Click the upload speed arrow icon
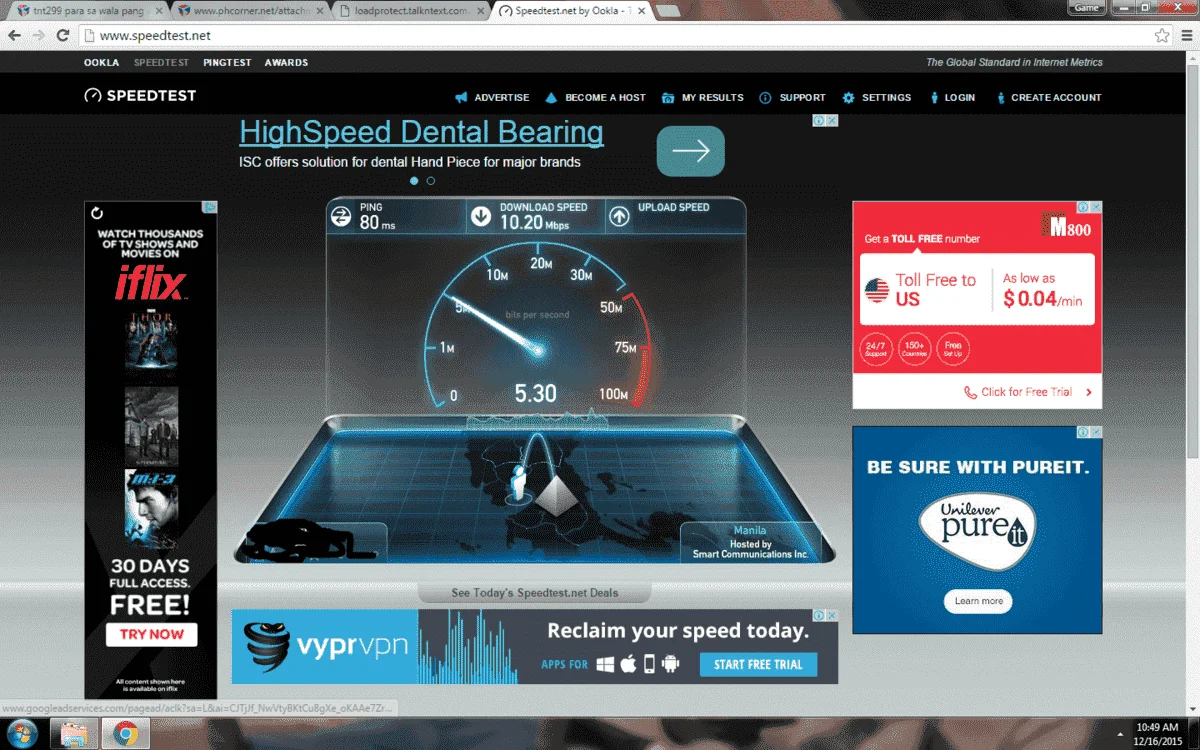 coord(619,216)
